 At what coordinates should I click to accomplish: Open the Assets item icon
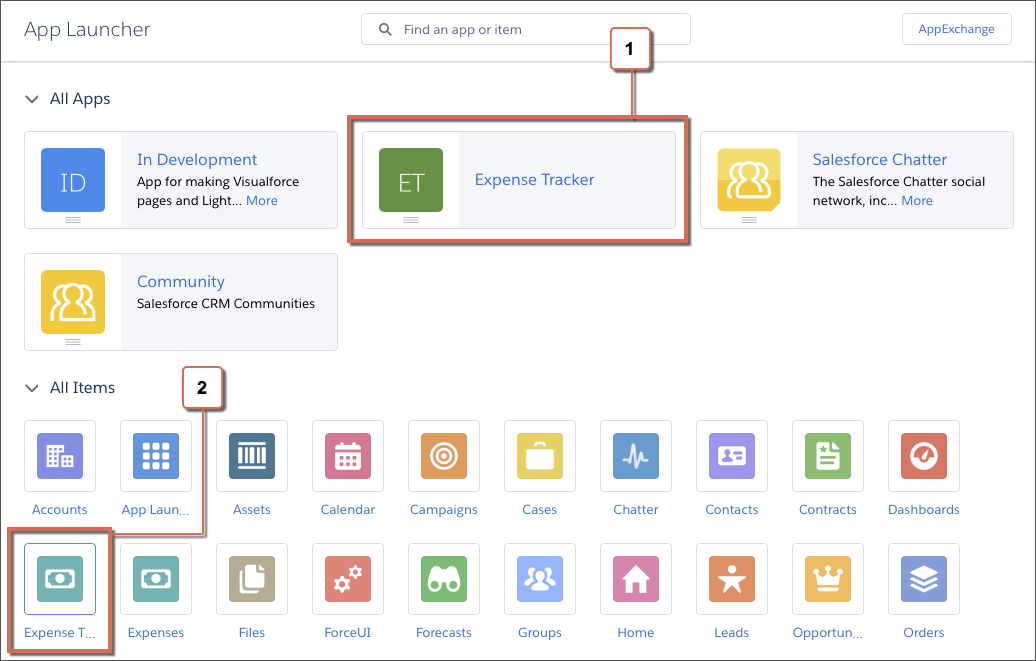[252, 456]
